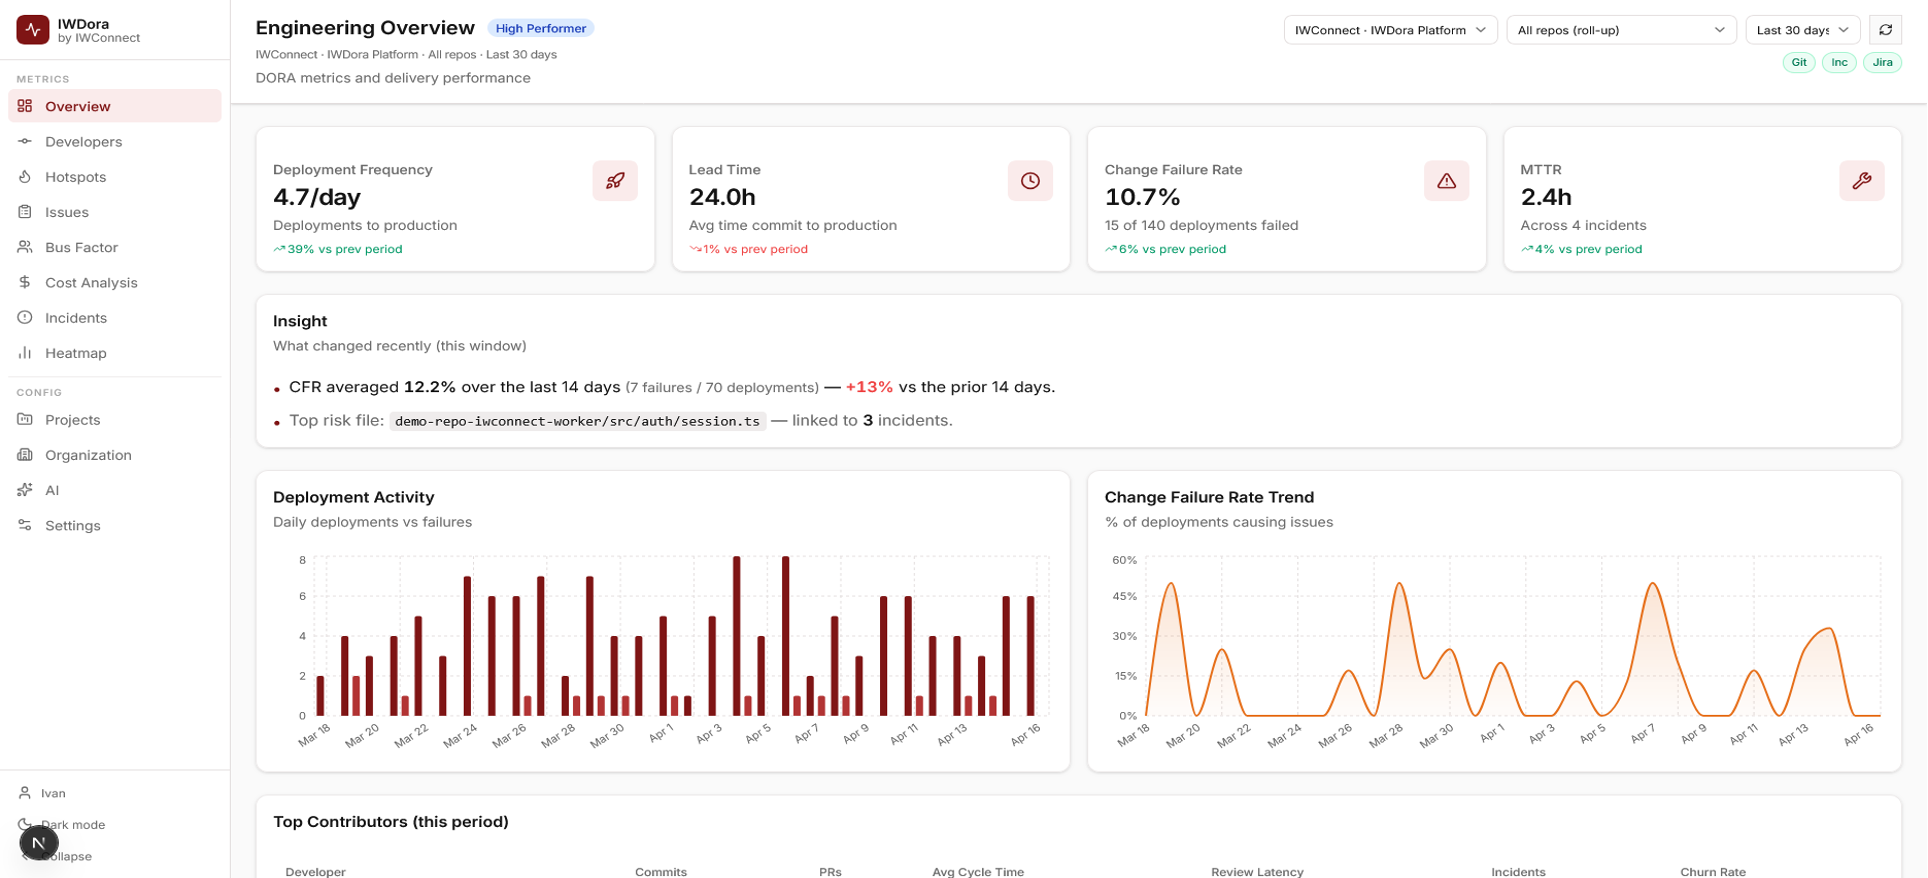Click the Projects folder icon
Viewport: 1928px width, 878px height.
coord(25,420)
